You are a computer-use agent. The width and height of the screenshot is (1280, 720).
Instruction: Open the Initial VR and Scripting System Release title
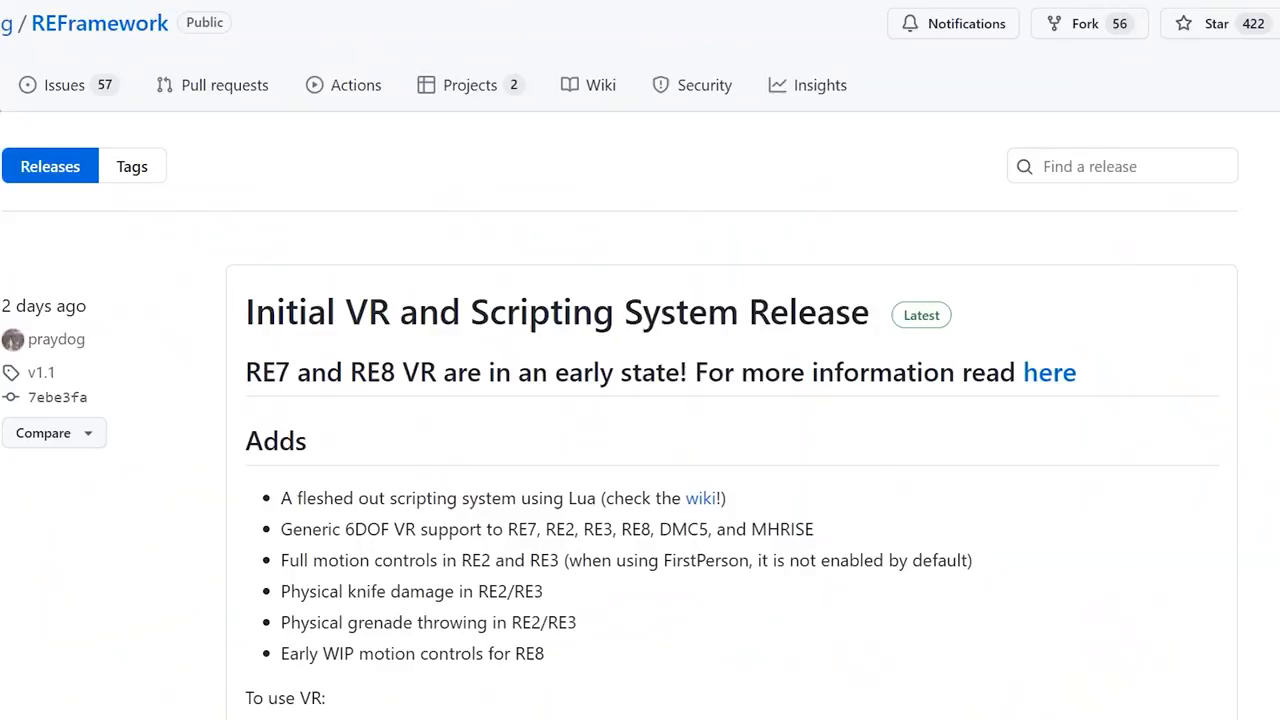(557, 312)
